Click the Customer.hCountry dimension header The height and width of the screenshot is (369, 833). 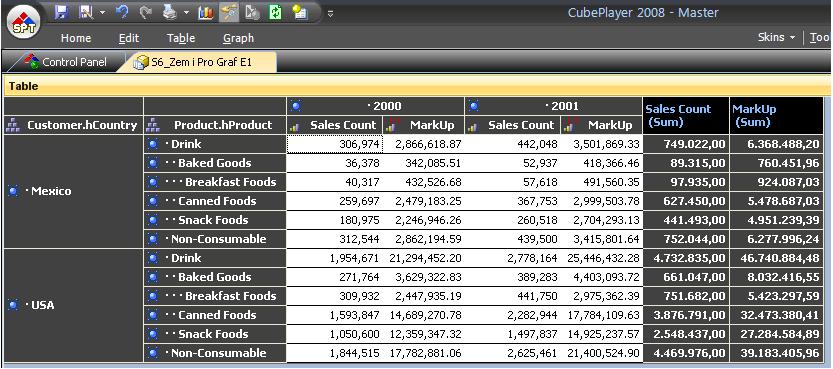pyautogui.click(x=73, y=125)
